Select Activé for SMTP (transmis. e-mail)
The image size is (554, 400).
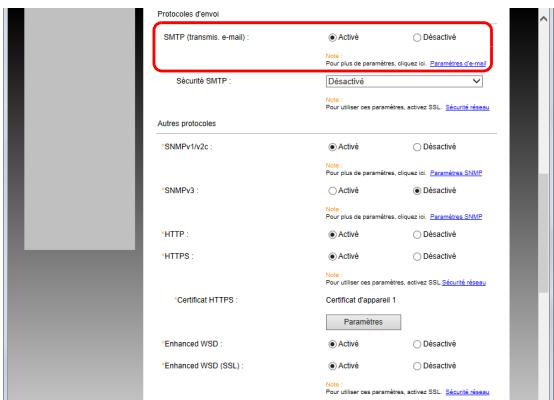tap(332, 37)
